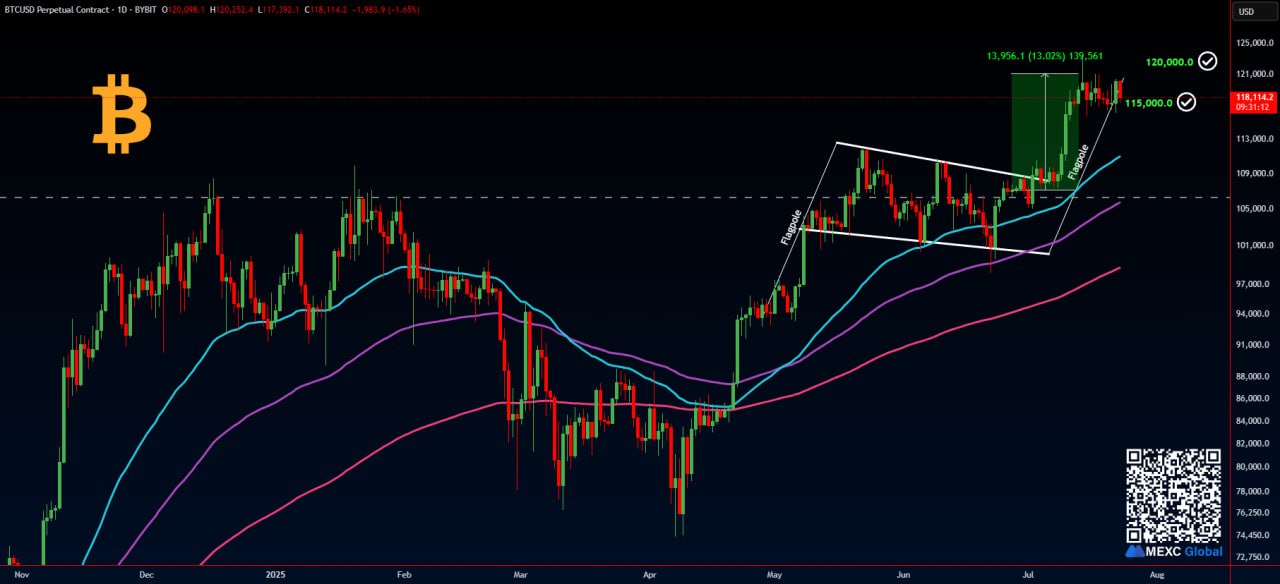The height and width of the screenshot is (584, 1280).
Task: Click the checkmark icon beside 115,000.0
Action: pyautogui.click(x=1187, y=102)
